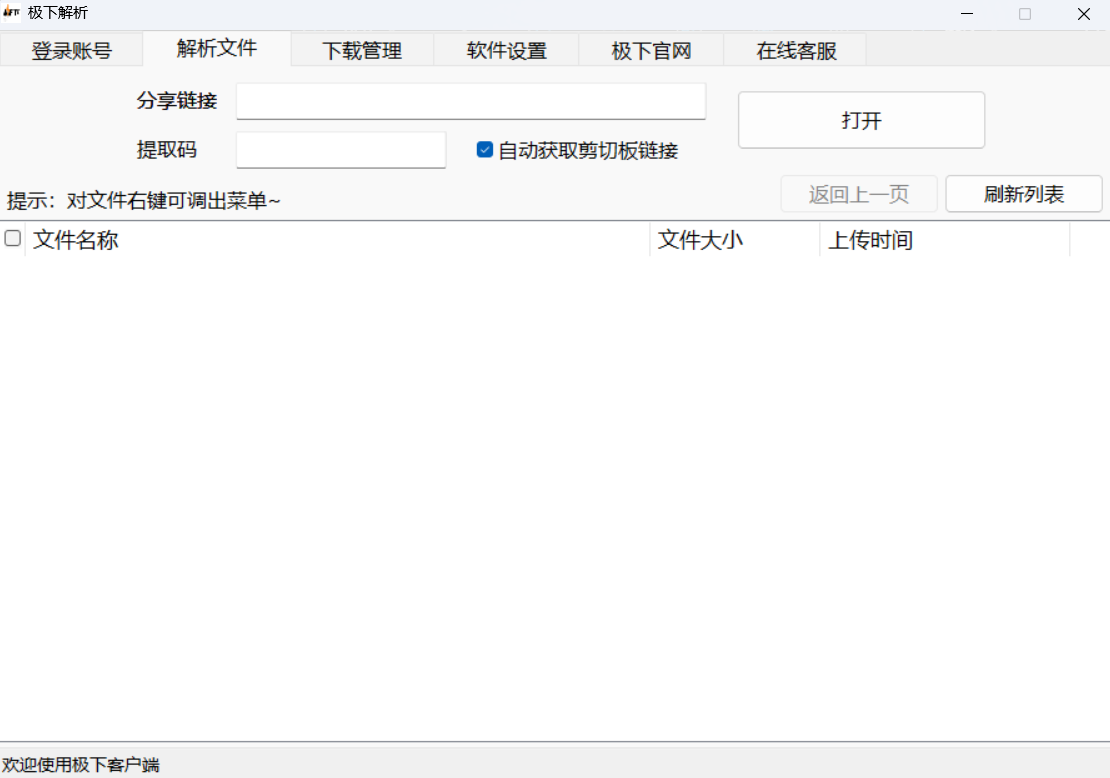Visit the 极下官网 page

[x=650, y=50]
